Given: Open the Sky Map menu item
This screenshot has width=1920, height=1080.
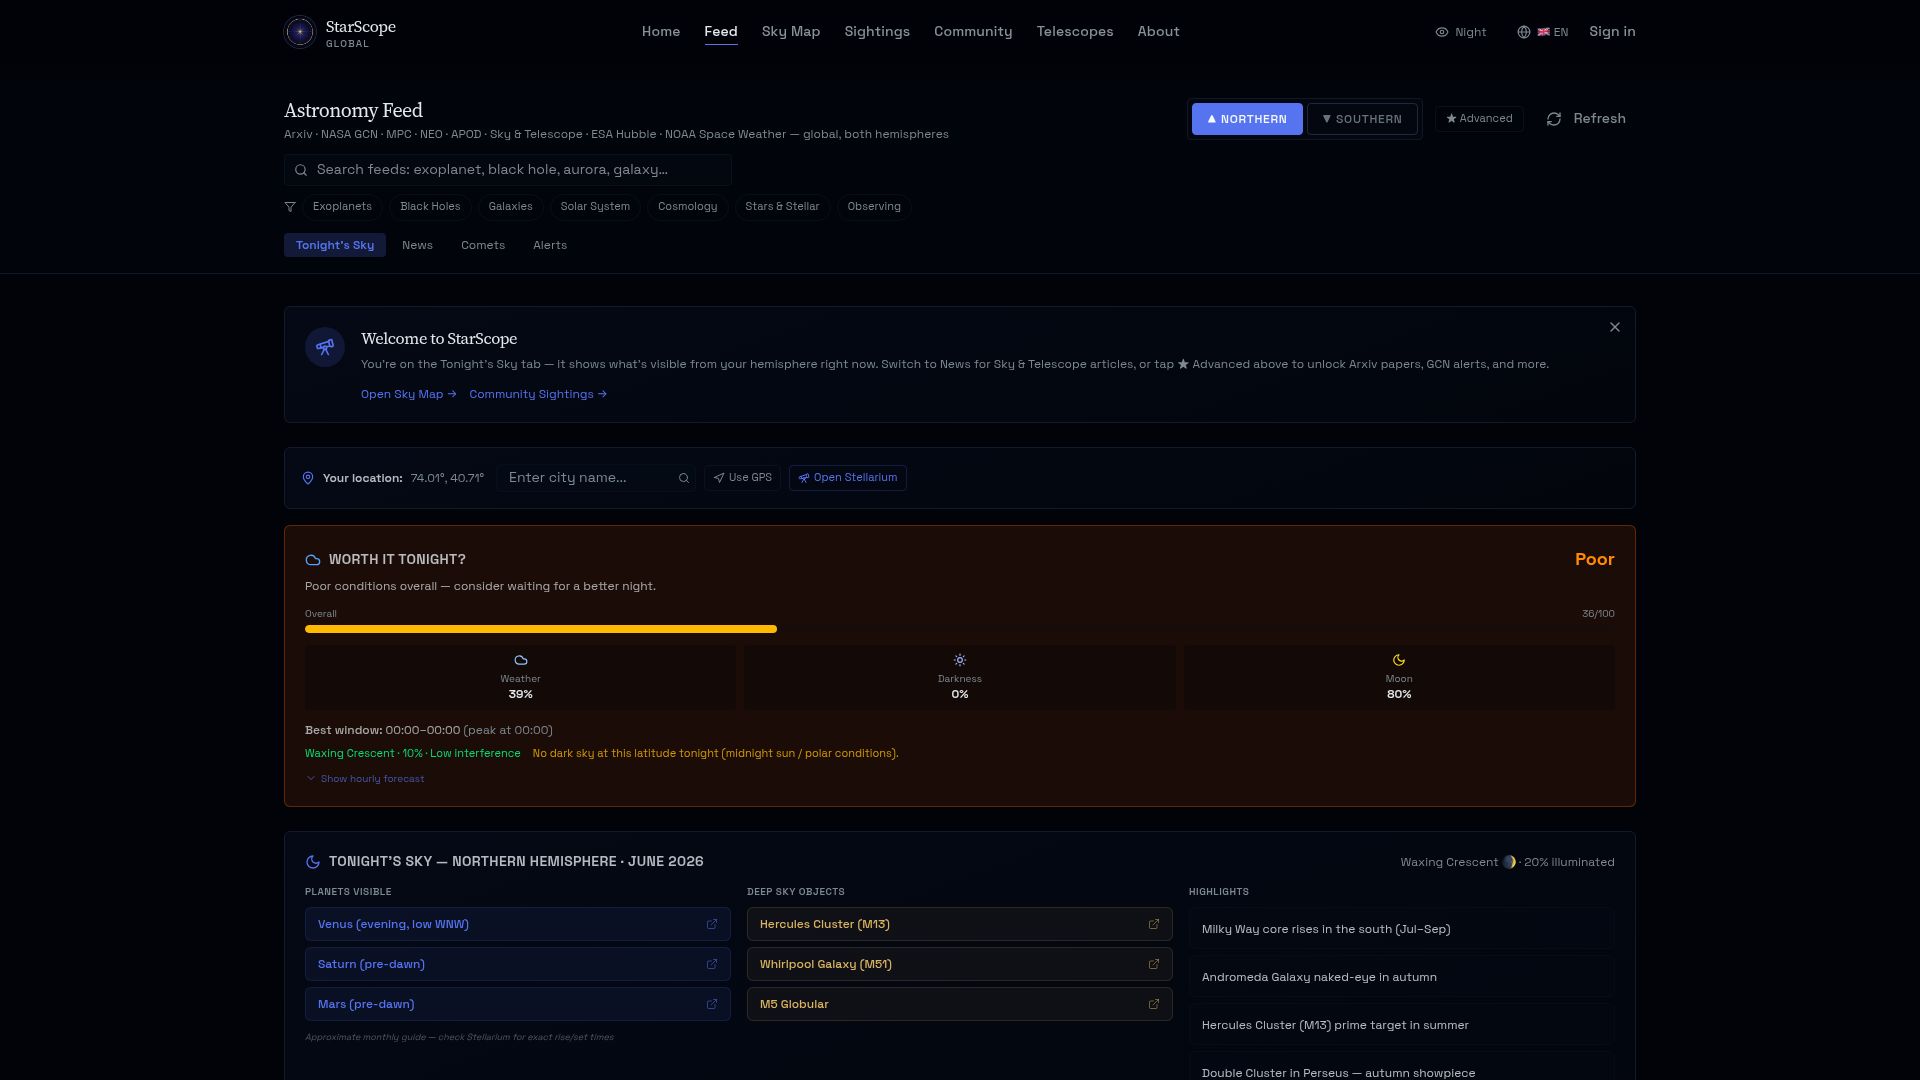Looking at the screenshot, I should pos(791,32).
